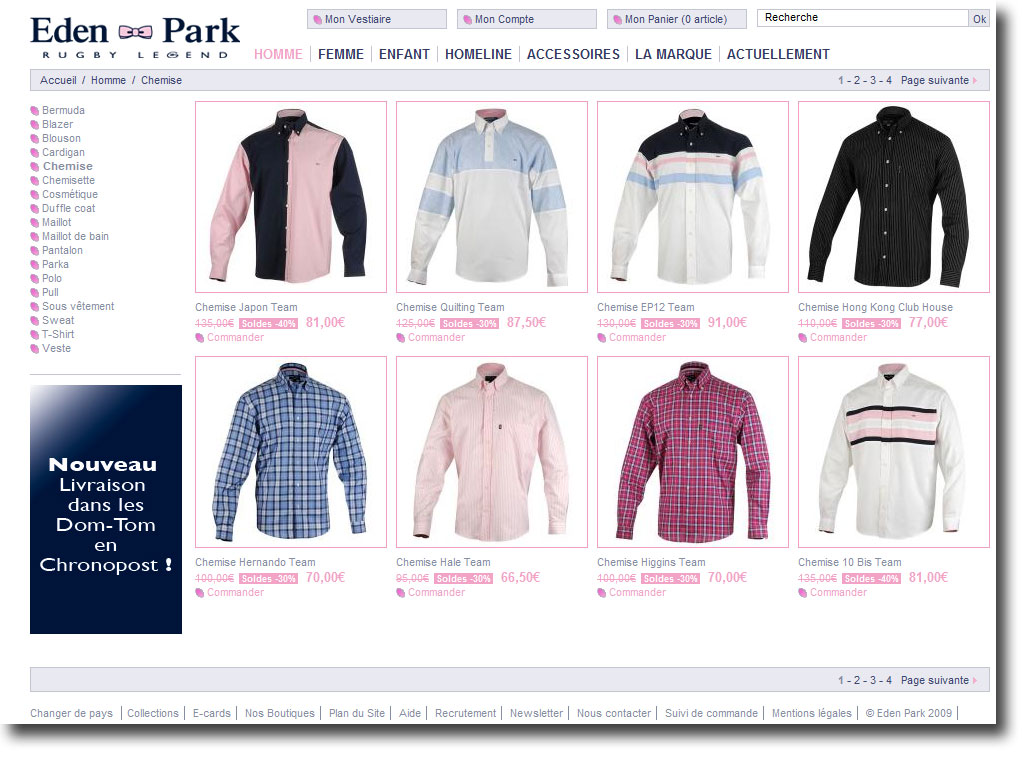Screen dimensions: 1022x757
Task: Click the ball icon next to Parka
Action: [x=35, y=264]
